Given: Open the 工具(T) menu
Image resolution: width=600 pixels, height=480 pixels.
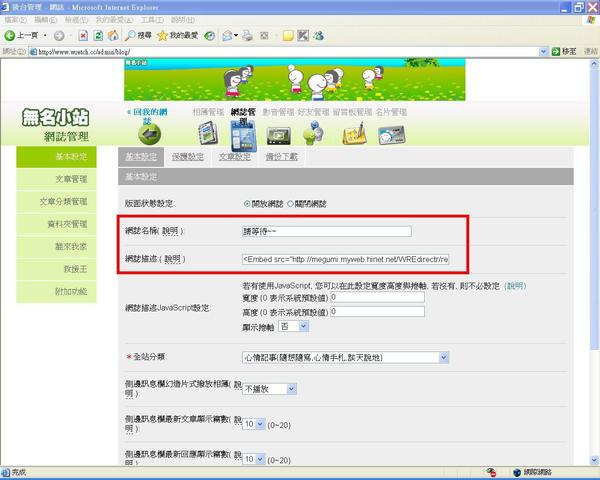Looking at the screenshot, I should 152,20.
